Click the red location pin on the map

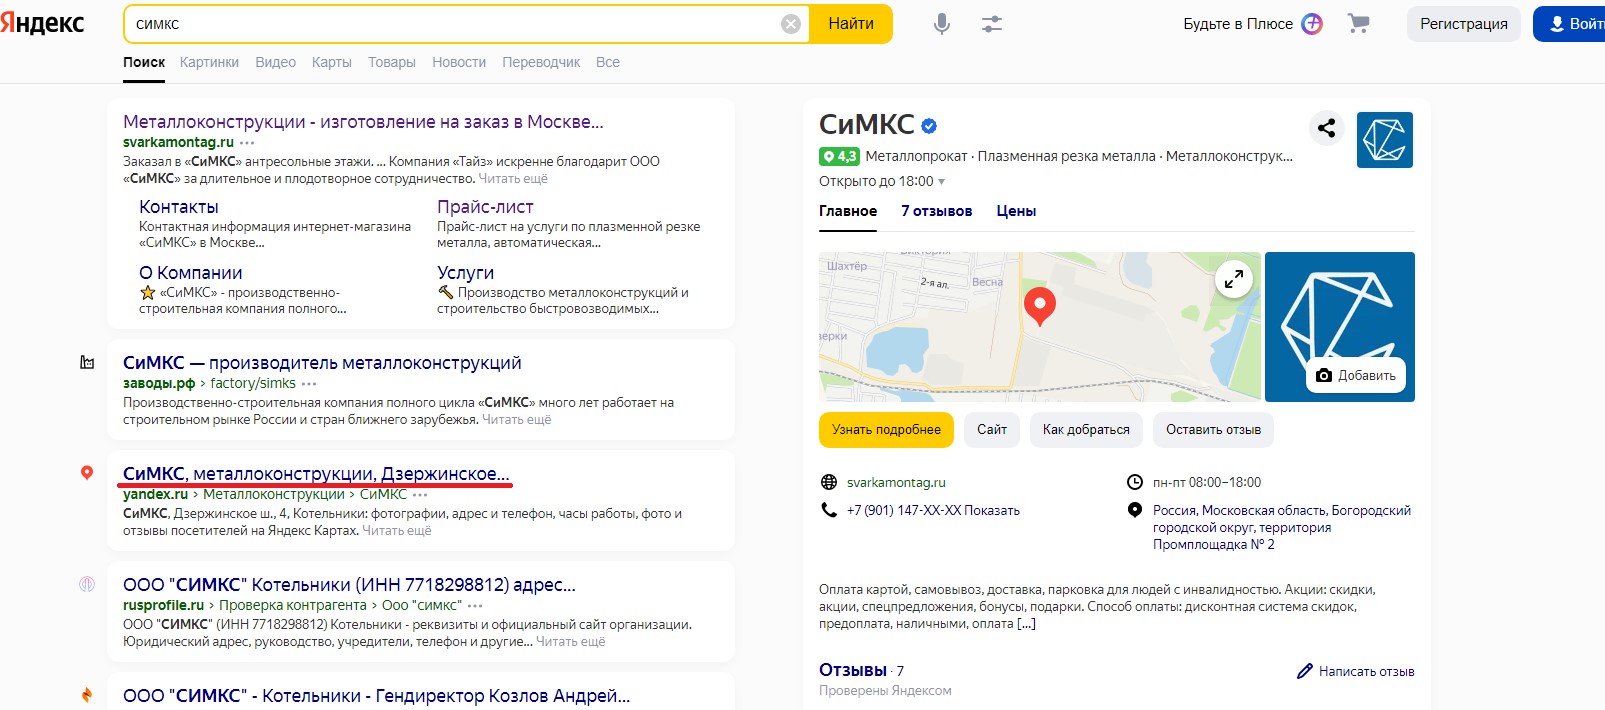pyautogui.click(x=1040, y=305)
